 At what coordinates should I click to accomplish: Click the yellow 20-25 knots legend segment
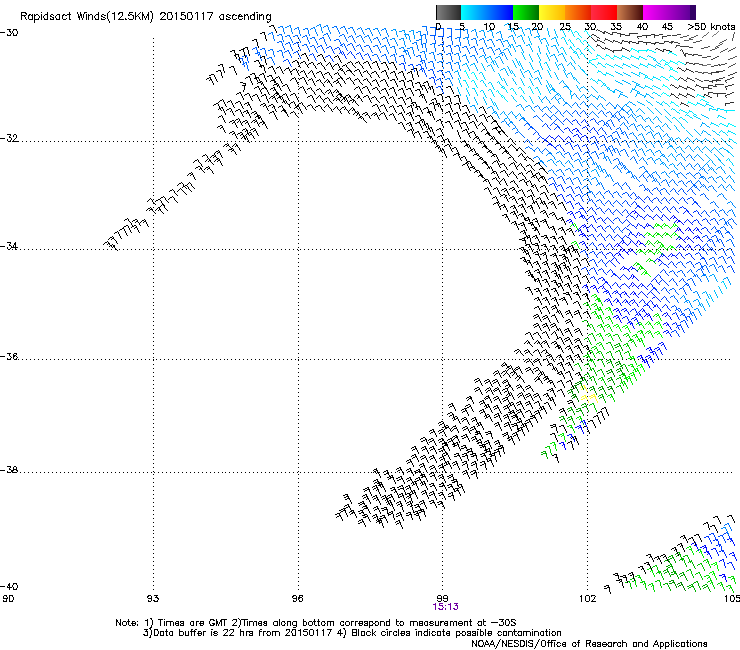[552, 12]
